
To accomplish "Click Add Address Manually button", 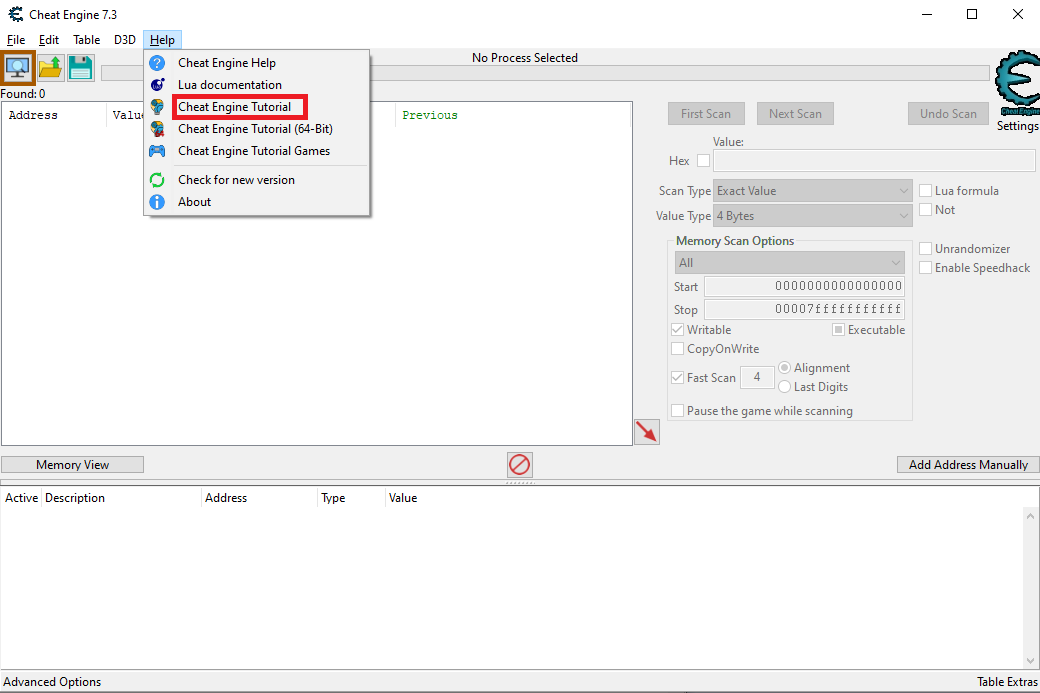I will pyautogui.click(x=968, y=465).
